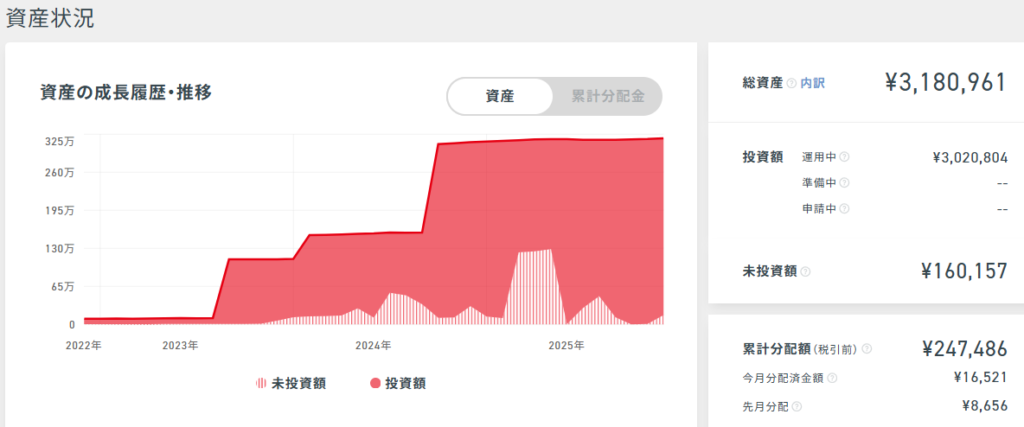Open help icon beside 未投資額 in the right panel
Viewport: 1024px width, 427px height.
coord(806,271)
